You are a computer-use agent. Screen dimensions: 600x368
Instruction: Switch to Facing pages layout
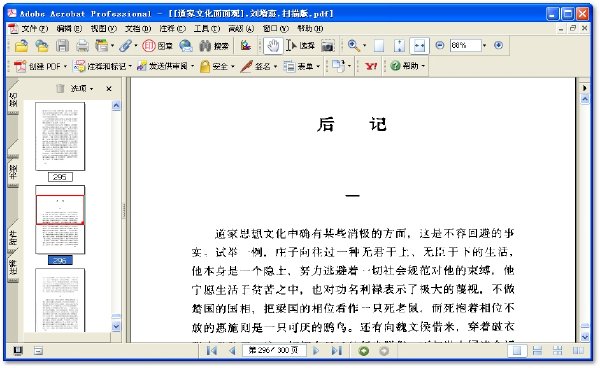click(x=578, y=350)
